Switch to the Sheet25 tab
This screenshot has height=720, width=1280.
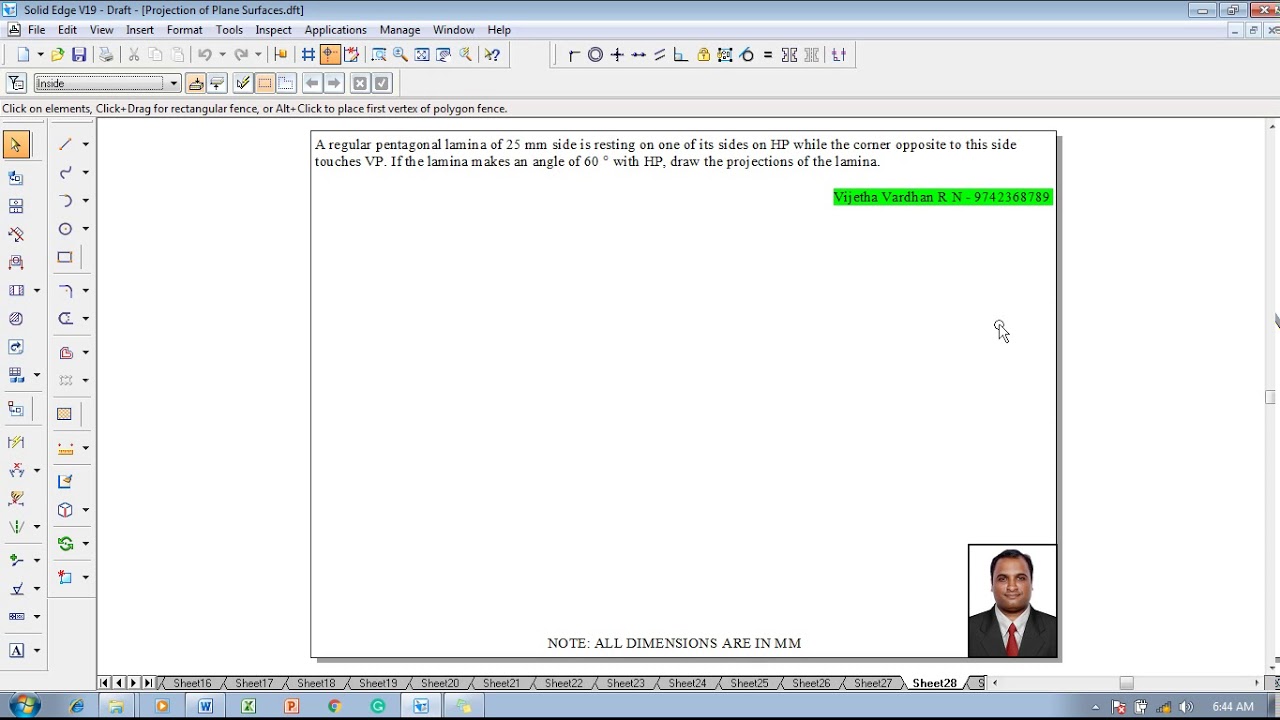point(749,683)
